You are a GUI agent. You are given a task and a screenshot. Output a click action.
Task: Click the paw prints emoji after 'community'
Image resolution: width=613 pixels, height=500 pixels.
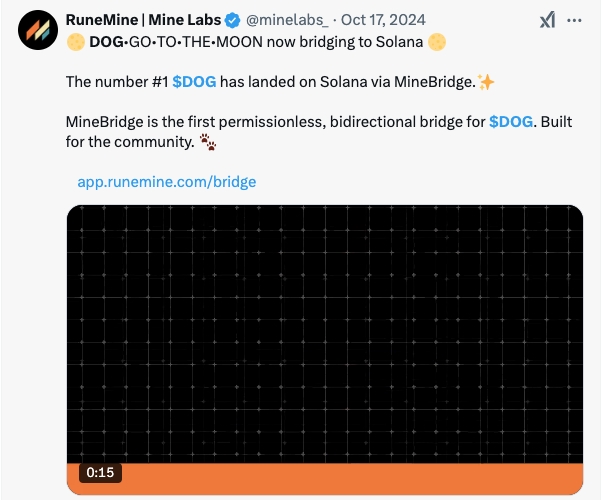(207, 142)
